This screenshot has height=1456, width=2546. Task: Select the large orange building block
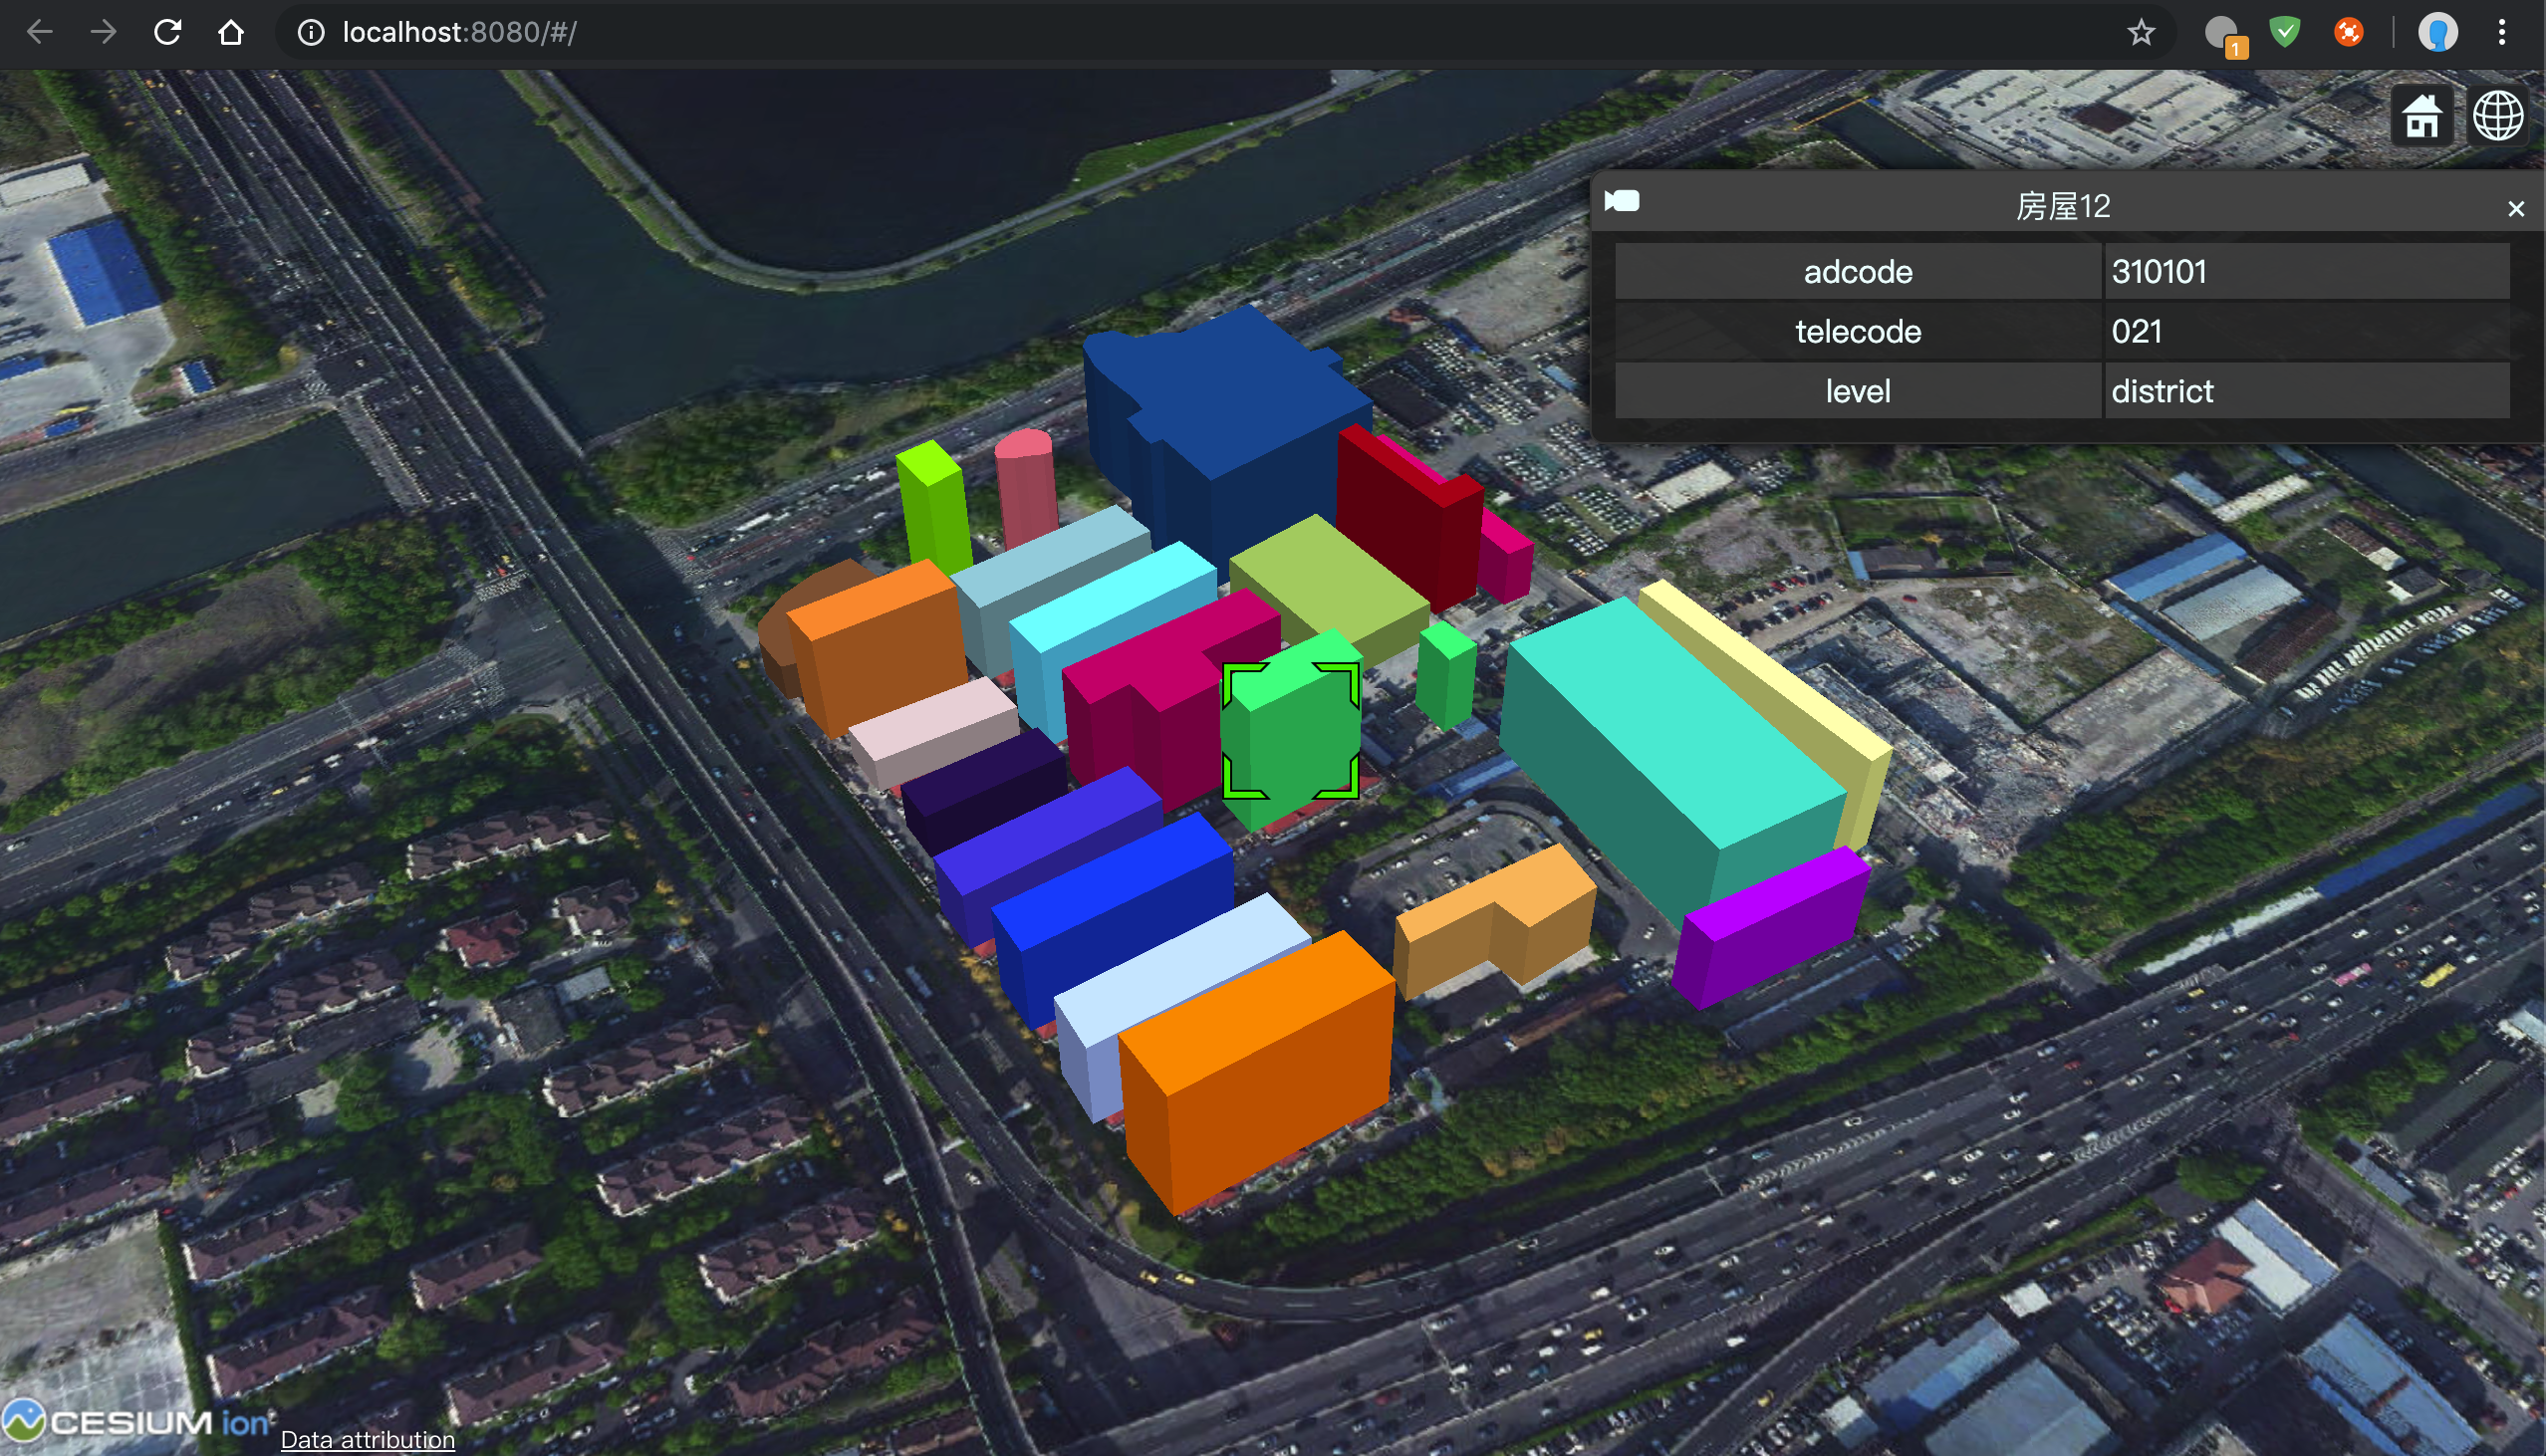1265,1070
